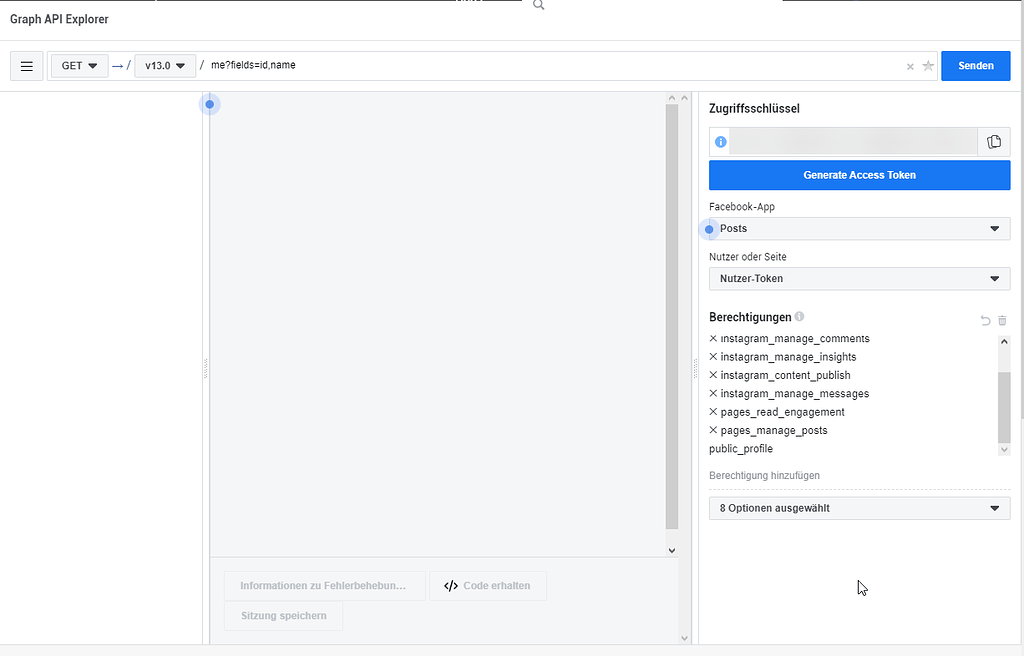Undo permission changes with the revert arrow icon
The height and width of the screenshot is (656, 1024).
984,319
